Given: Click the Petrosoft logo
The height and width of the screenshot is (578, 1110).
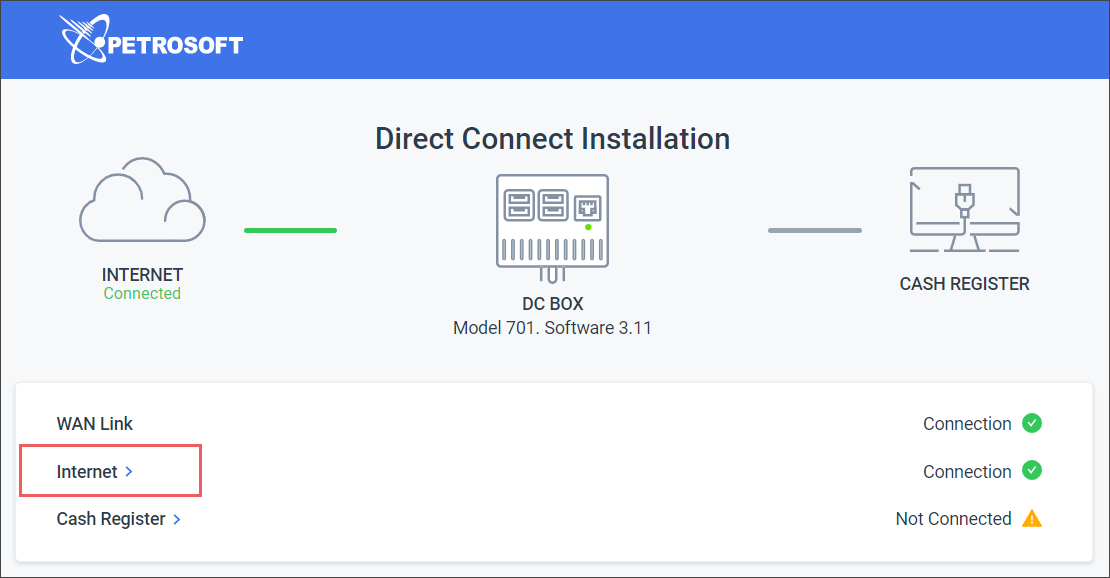Looking at the screenshot, I should click(x=151, y=41).
